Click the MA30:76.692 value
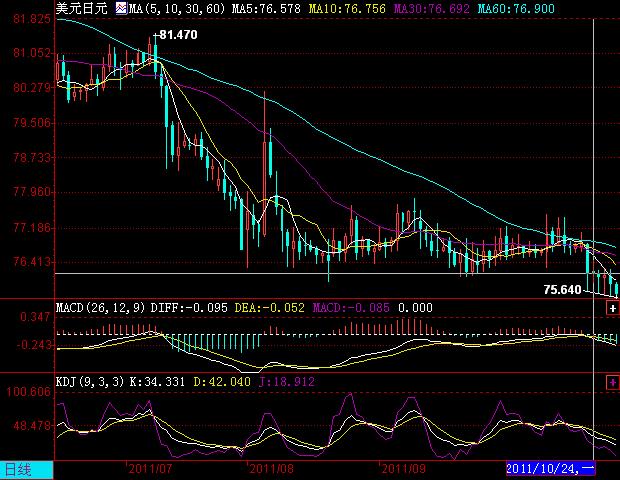 432,9
